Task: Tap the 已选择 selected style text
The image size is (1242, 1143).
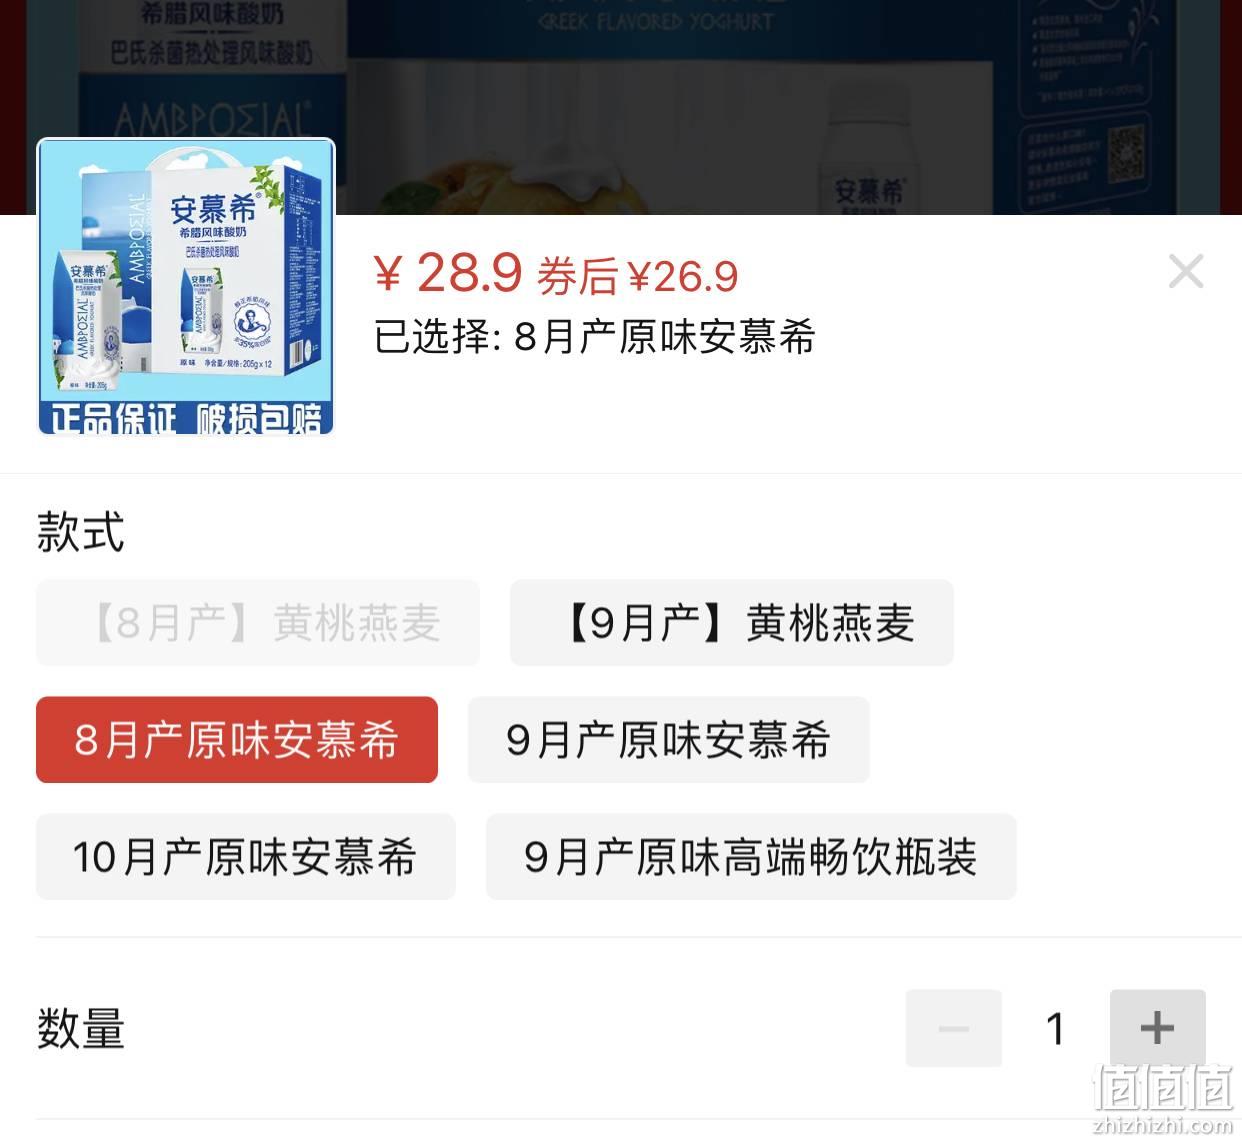Action: 595,337
